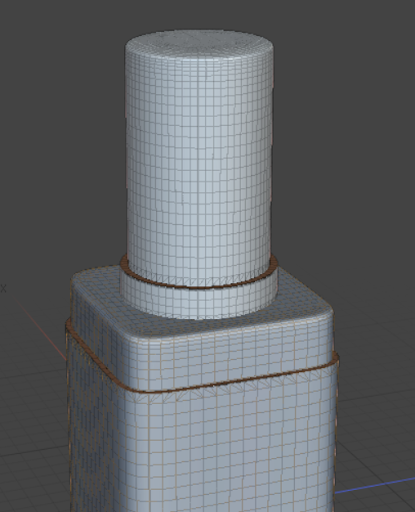Select the front band between the body top and seam

pyautogui.click(x=230, y=353)
